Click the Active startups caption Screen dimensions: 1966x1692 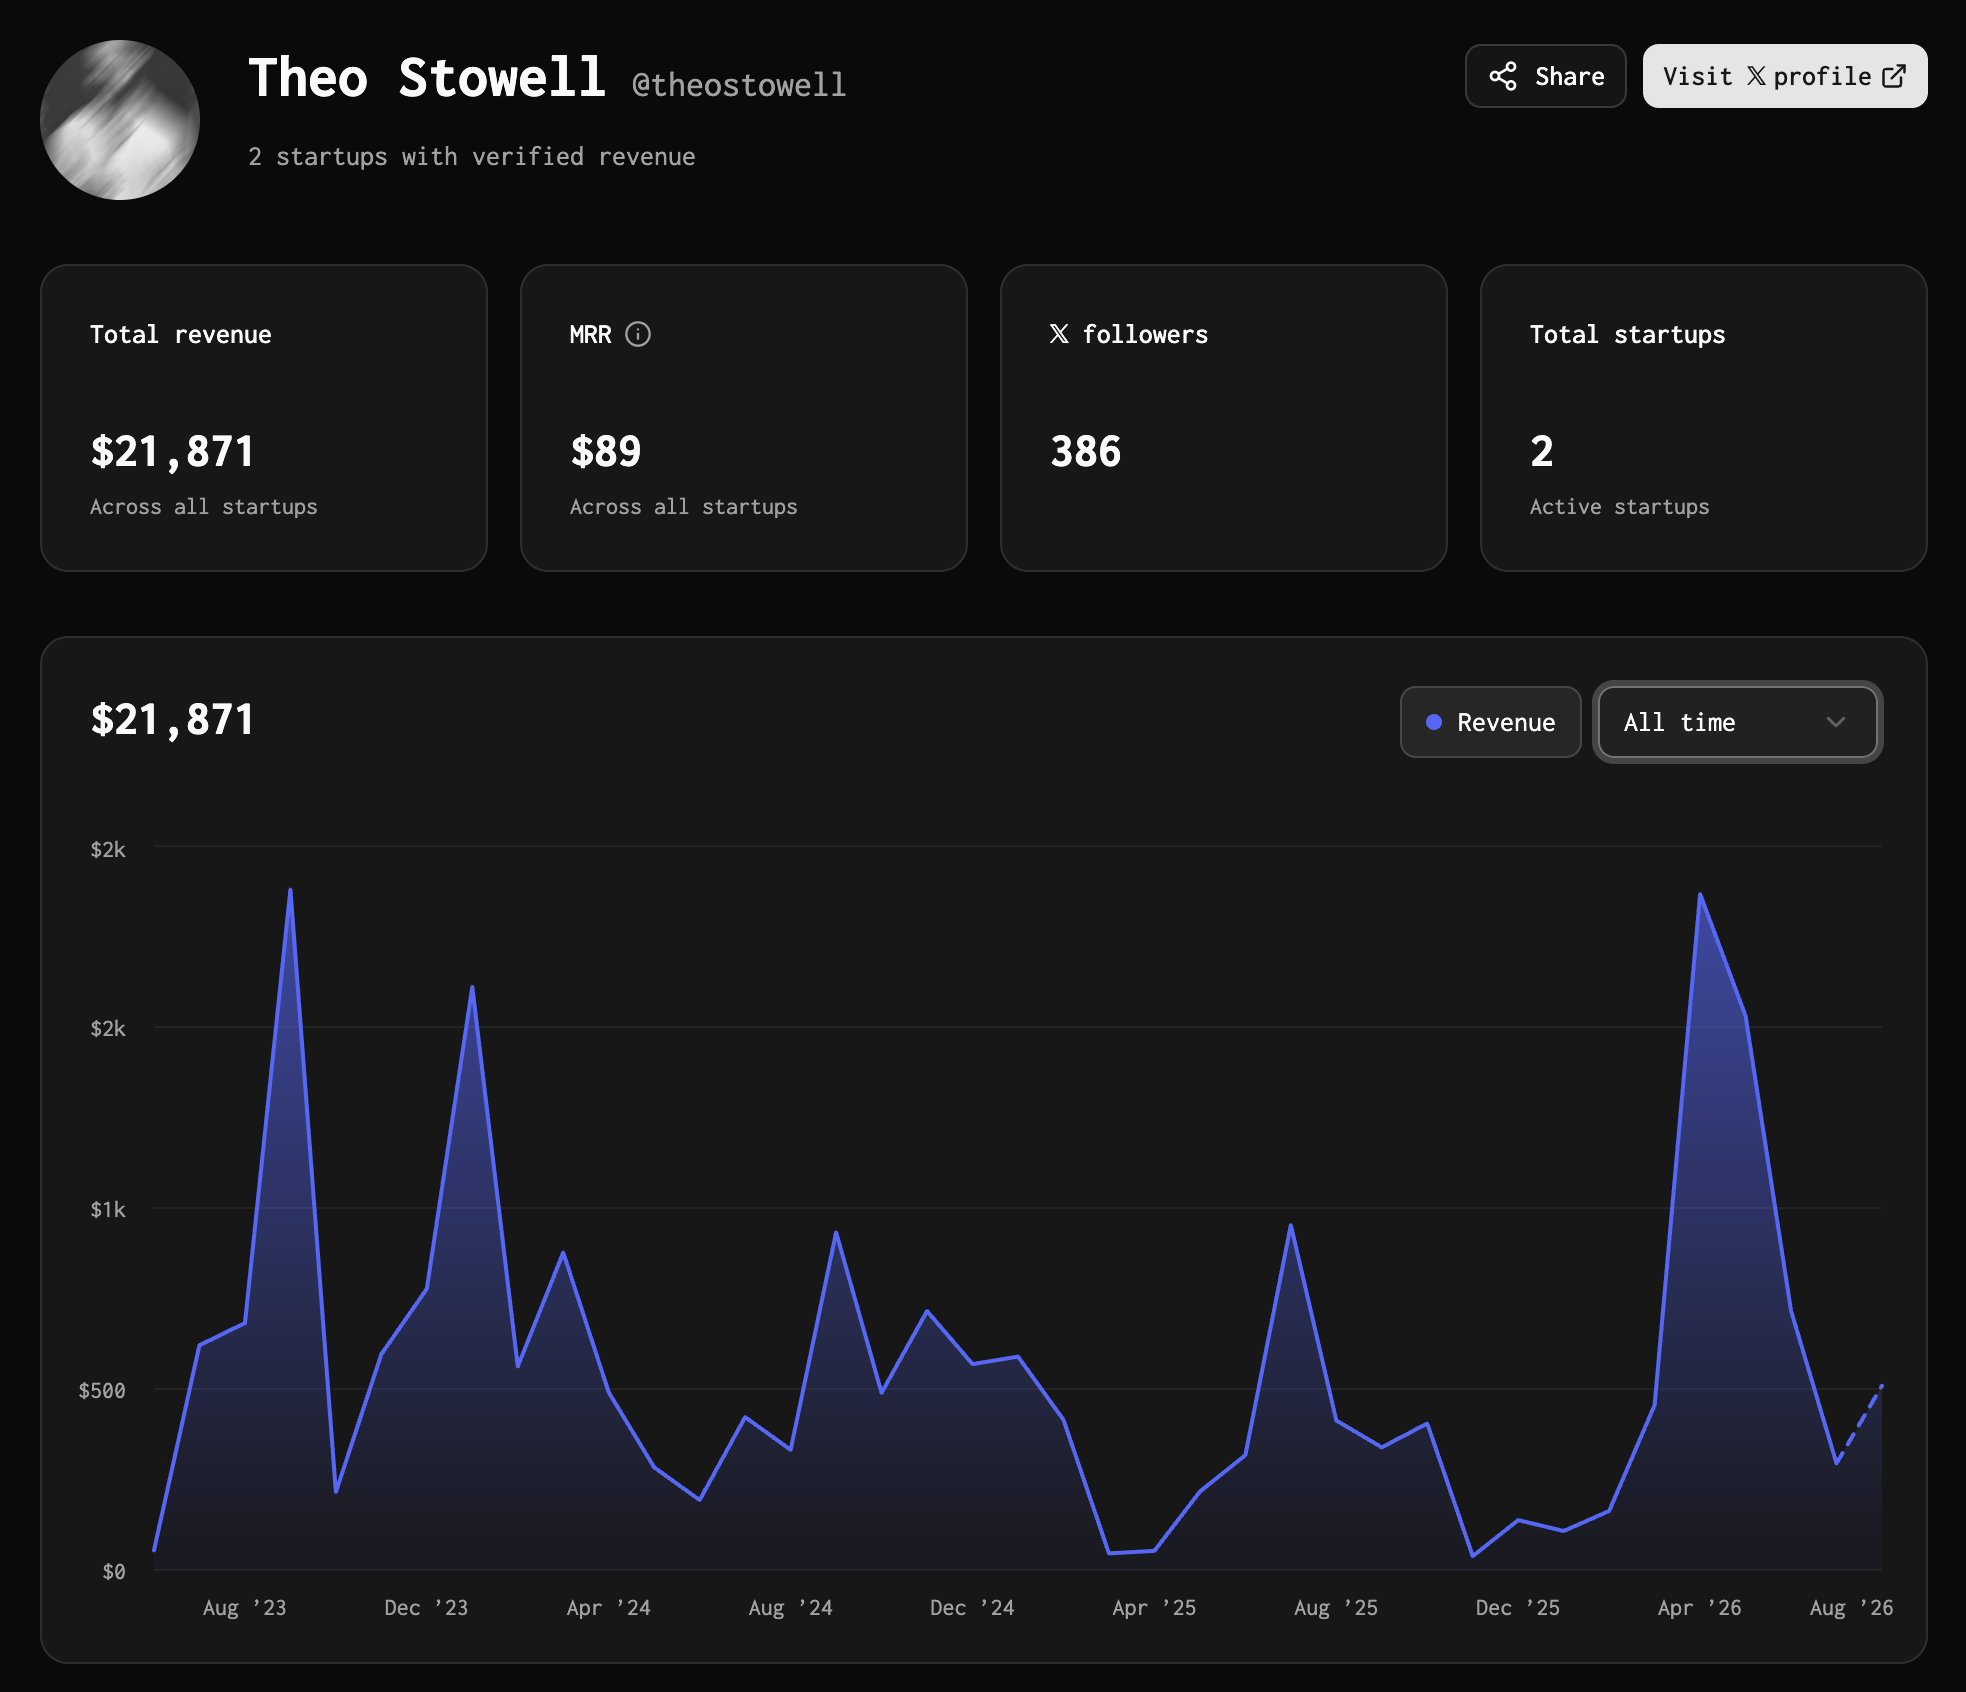click(1620, 507)
